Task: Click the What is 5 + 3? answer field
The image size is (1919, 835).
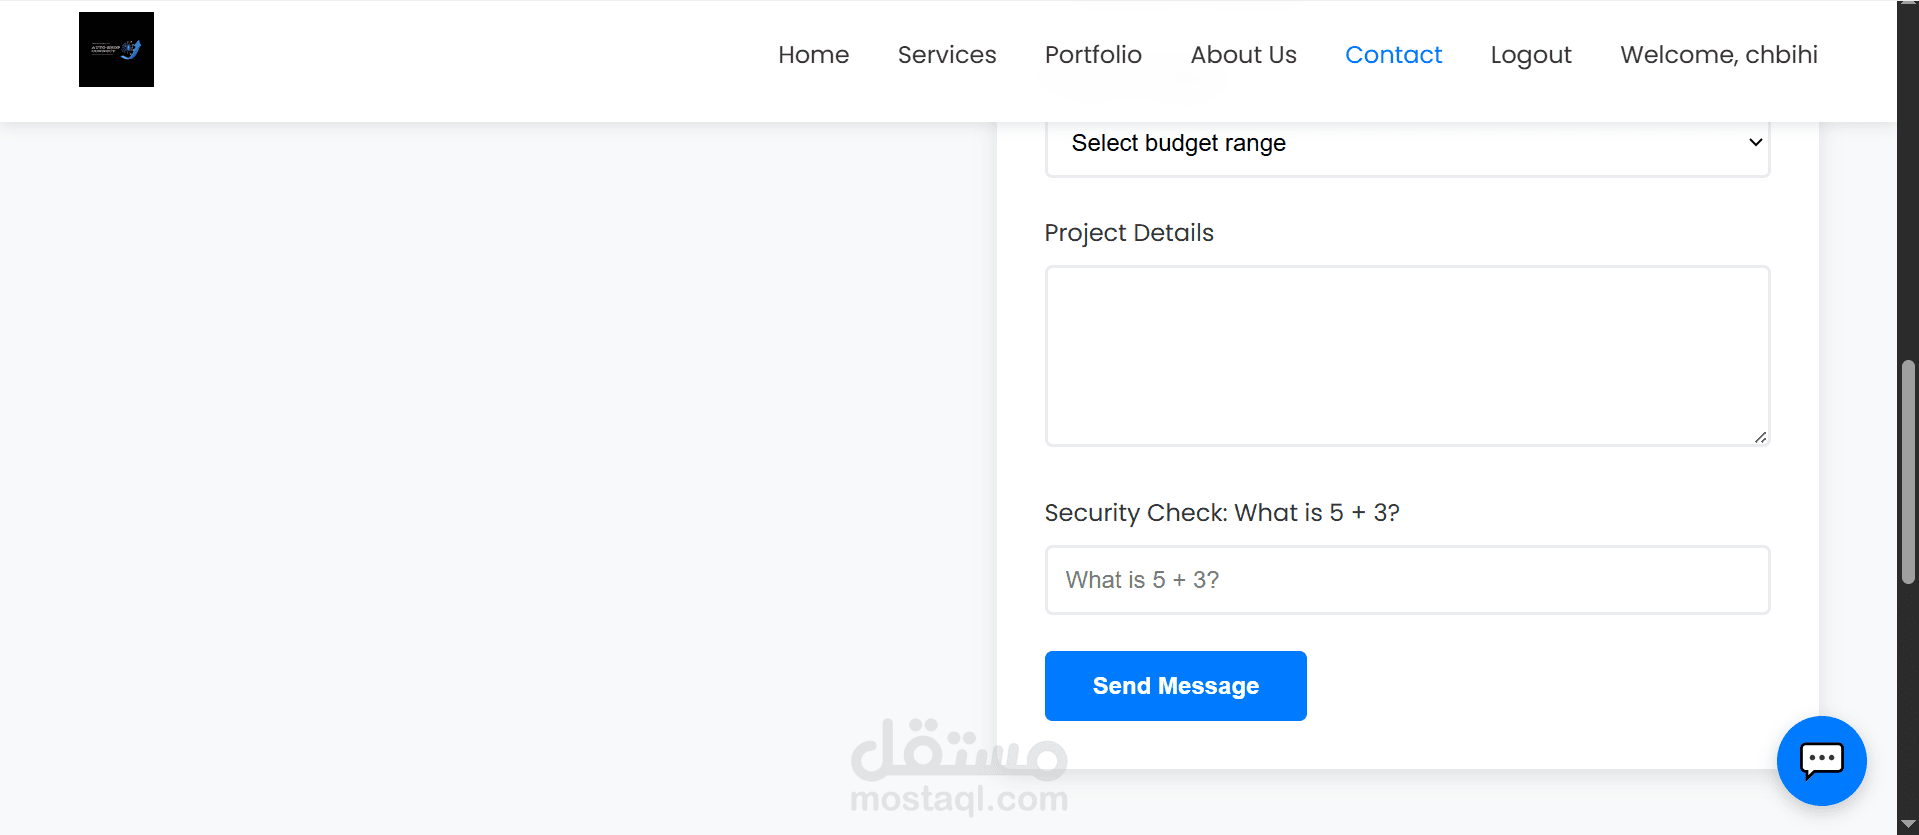Action: click(1407, 580)
